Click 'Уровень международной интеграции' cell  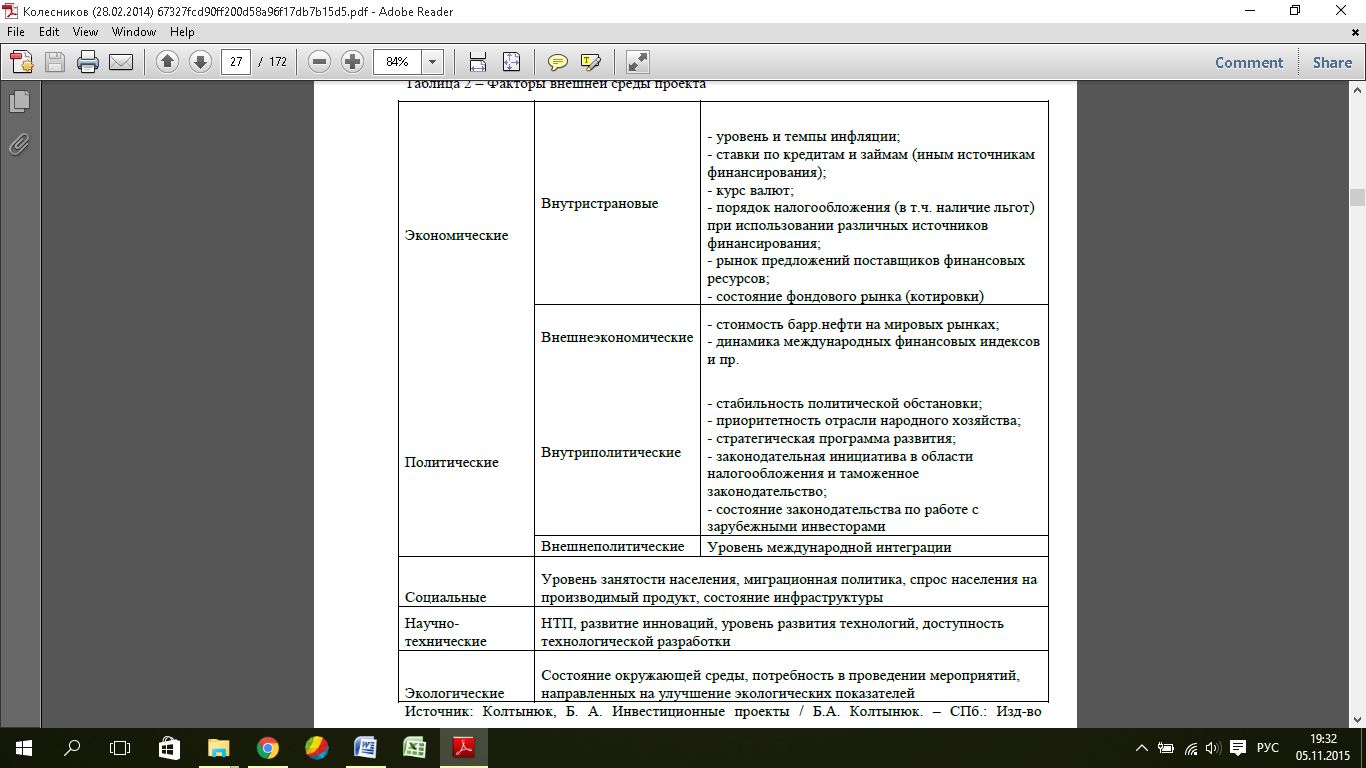point(874,547)
